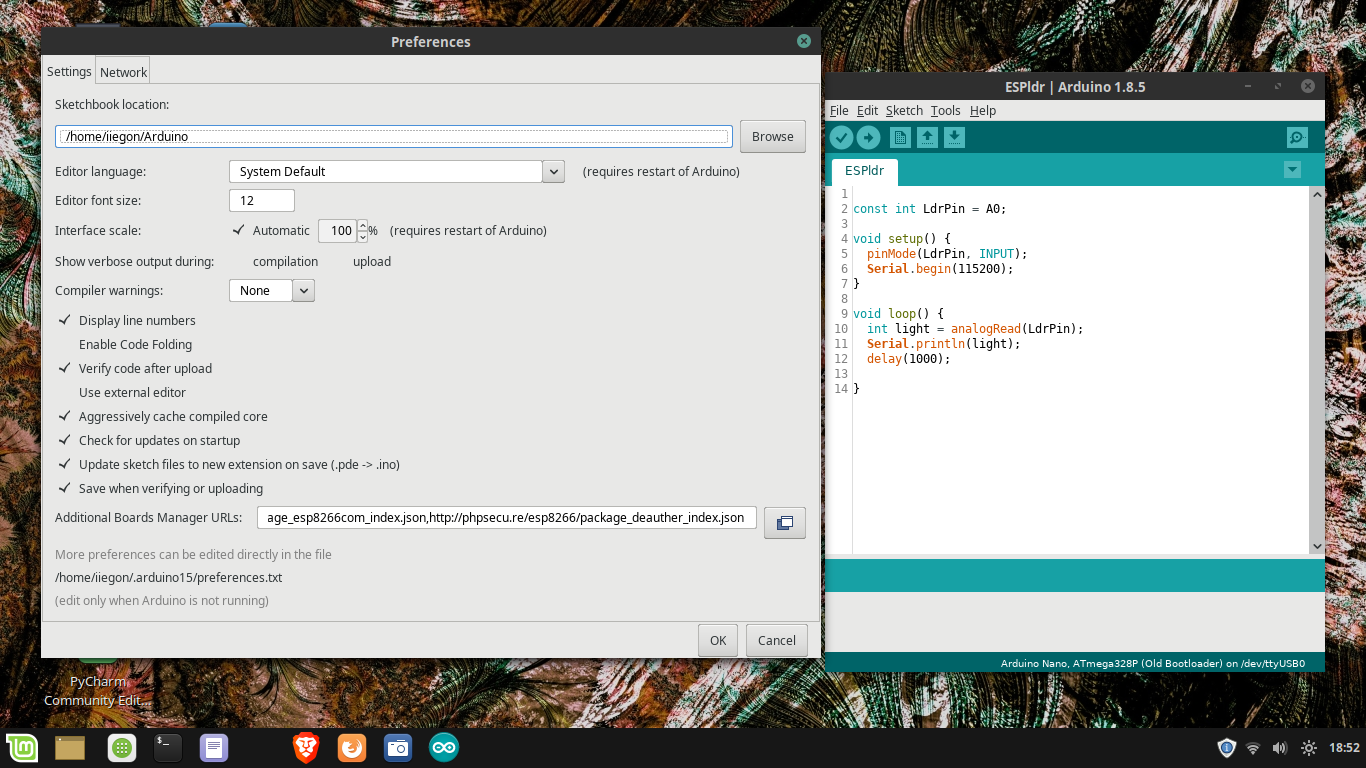Viewport: 1366px width, 768px height.
Task: Open the Brave browser taskbar icon
Action: click(305, 747)
